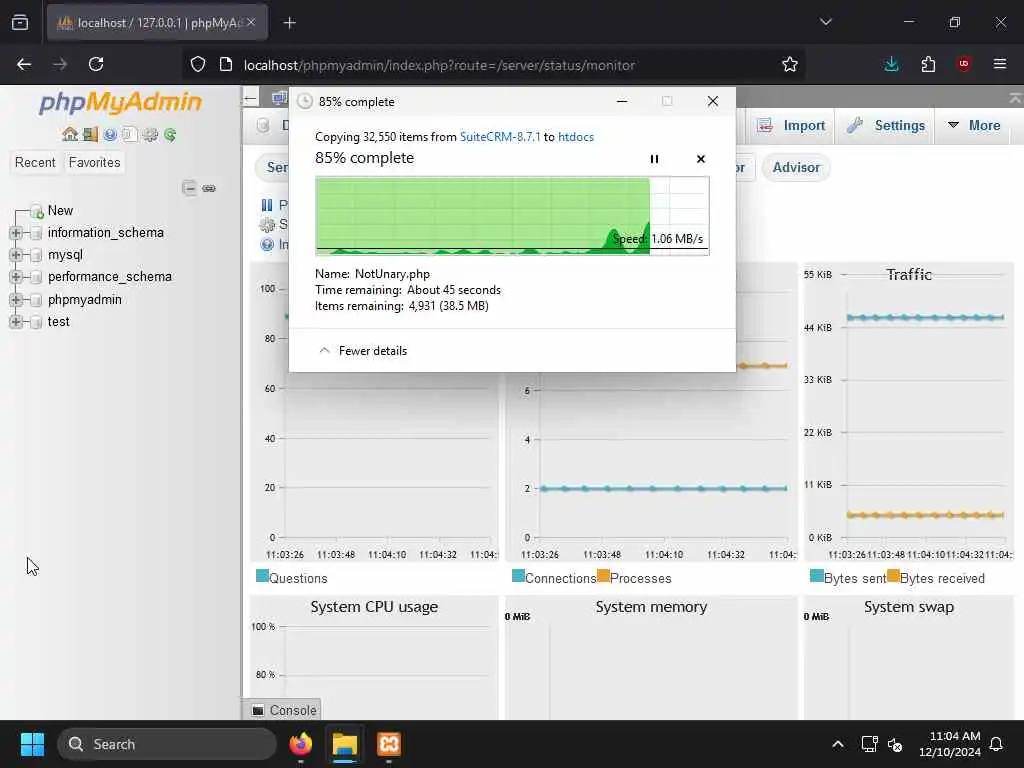This screenshot has height=768, width=1024.
Task: Open File Explorer from the taskbar
Action: point(344,744)
